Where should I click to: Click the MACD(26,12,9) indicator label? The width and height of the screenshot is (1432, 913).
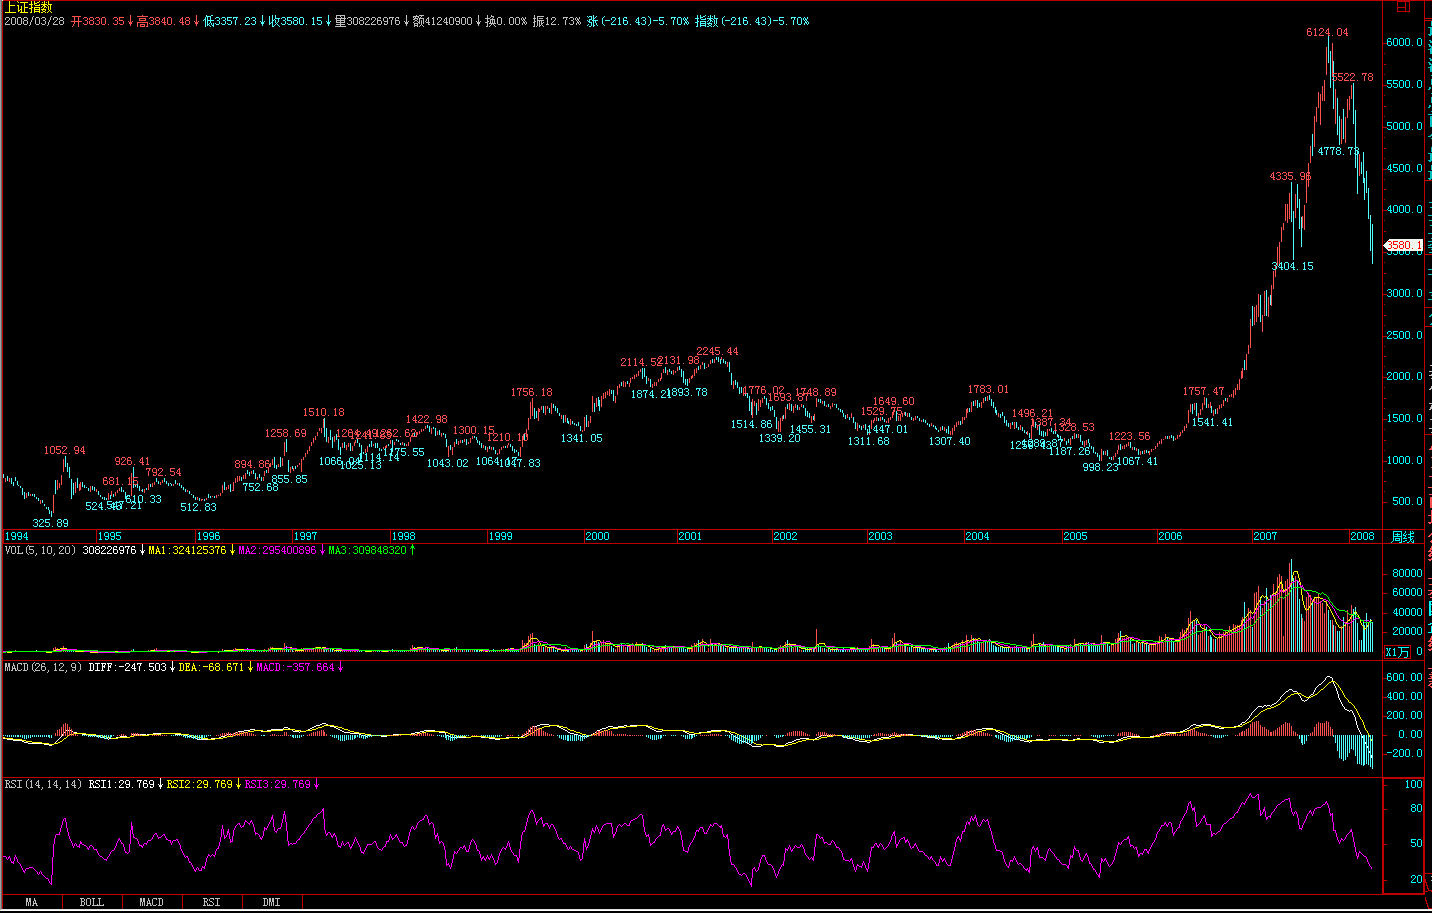[x=43, y=668]
